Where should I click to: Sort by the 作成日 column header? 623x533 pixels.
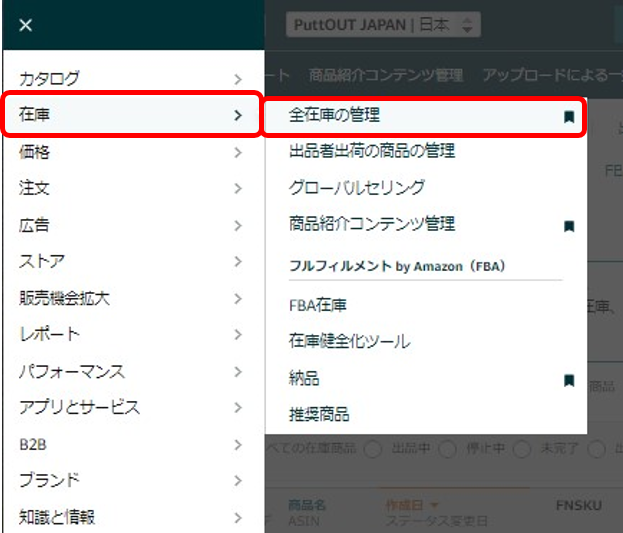tap(411, 505)
